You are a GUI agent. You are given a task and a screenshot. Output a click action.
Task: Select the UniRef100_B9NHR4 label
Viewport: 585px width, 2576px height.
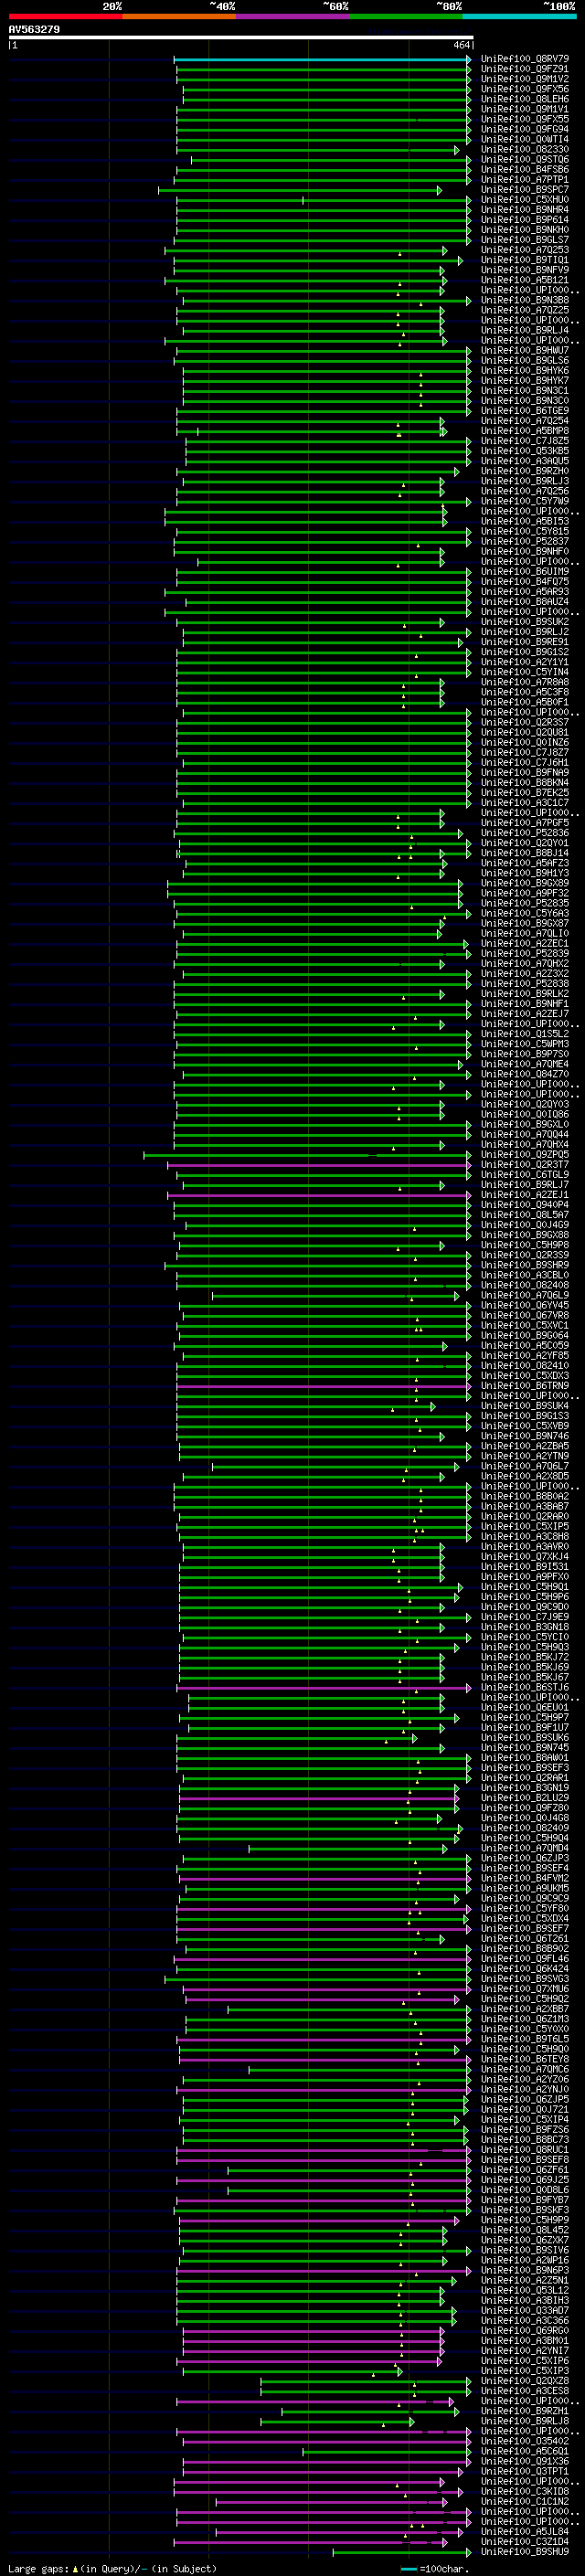pyautogui.click(x=525, y=210)
